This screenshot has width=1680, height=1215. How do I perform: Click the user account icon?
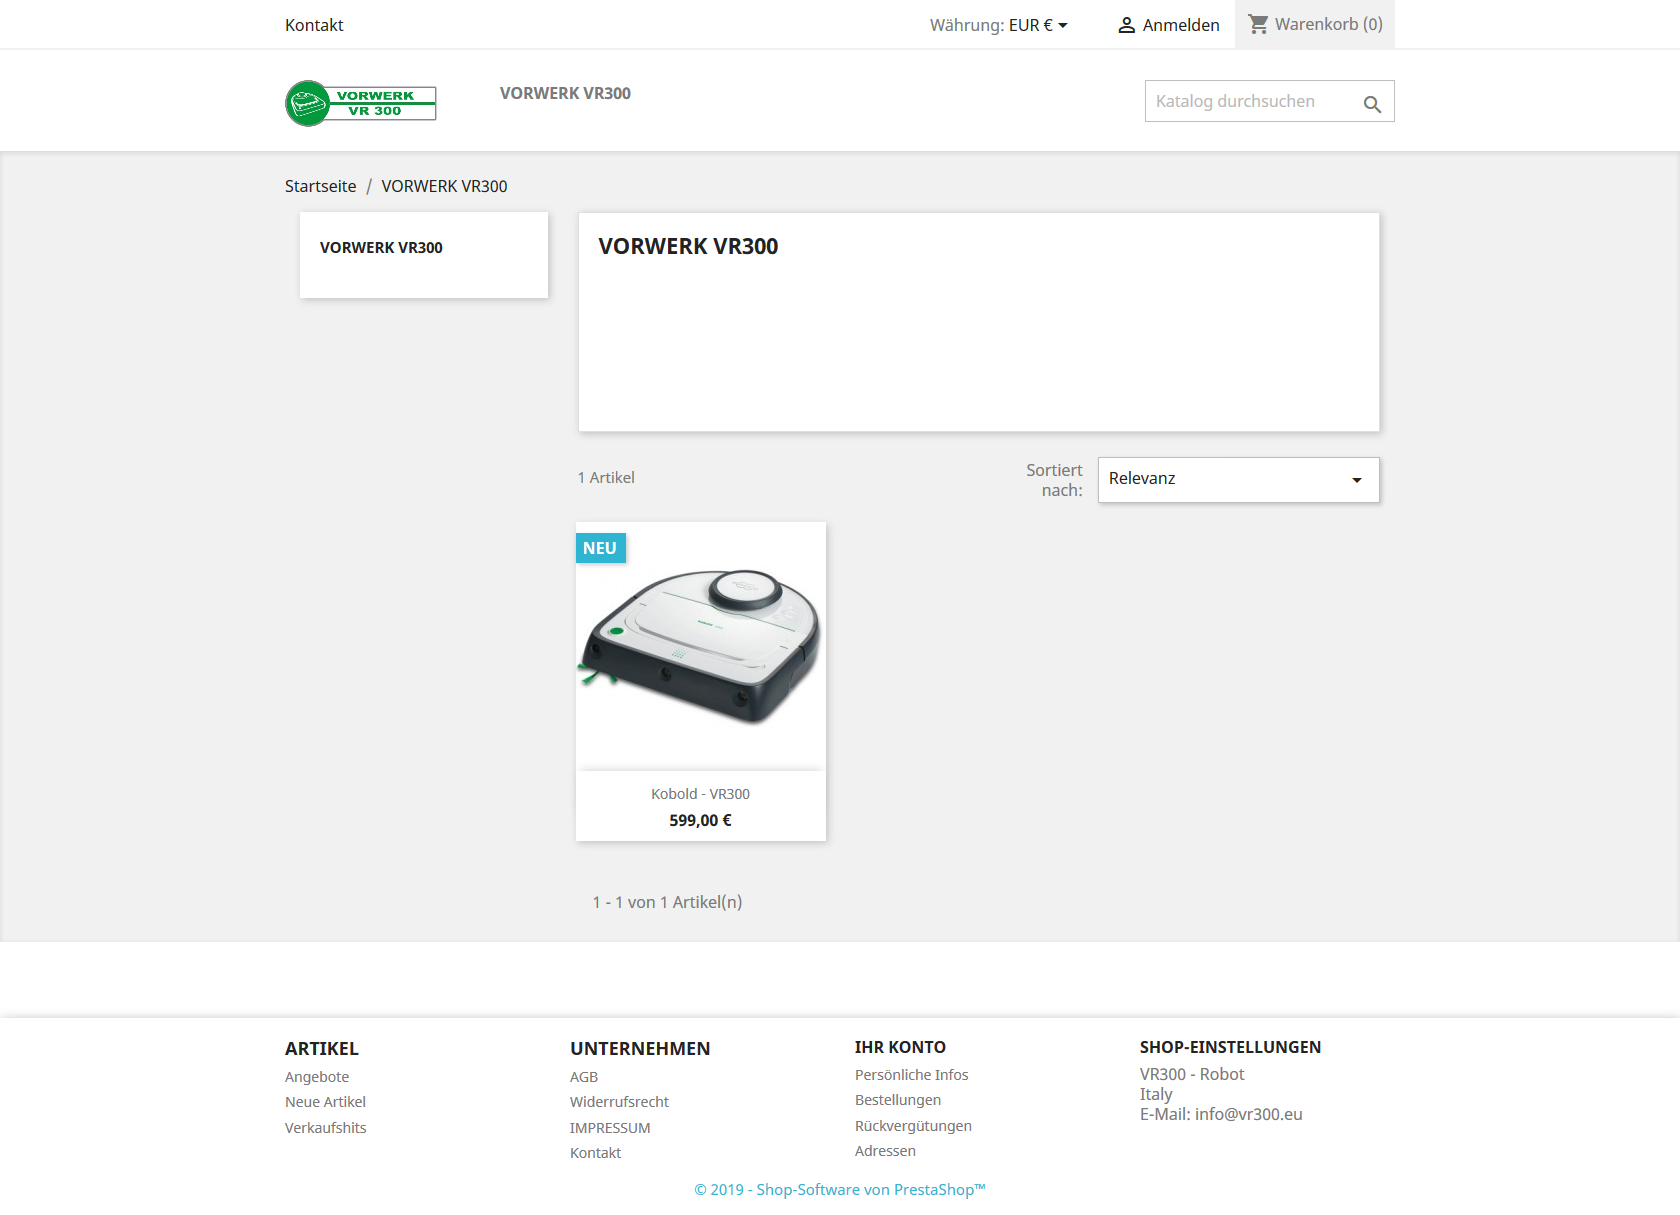coord(1126,25)
